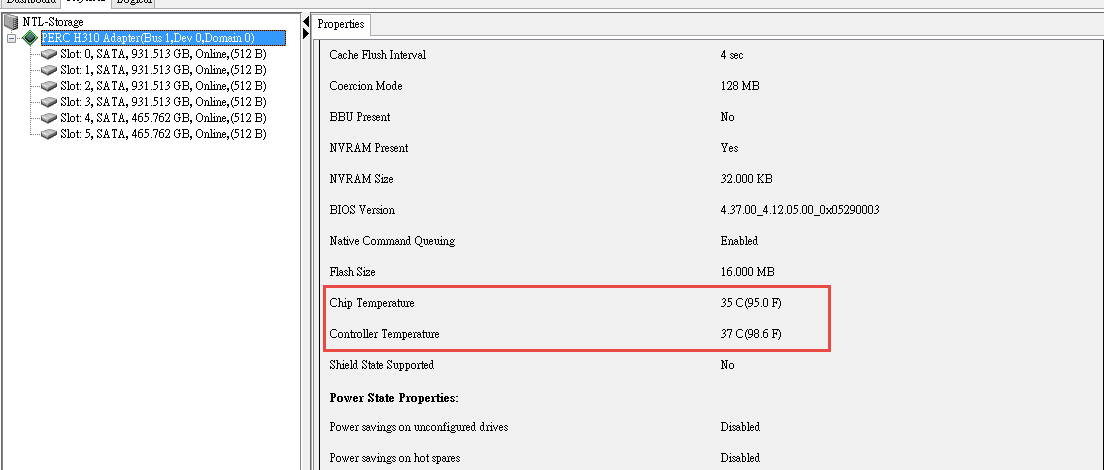Click the Slot 4 465.762 GB drive label

coord(163,118)
